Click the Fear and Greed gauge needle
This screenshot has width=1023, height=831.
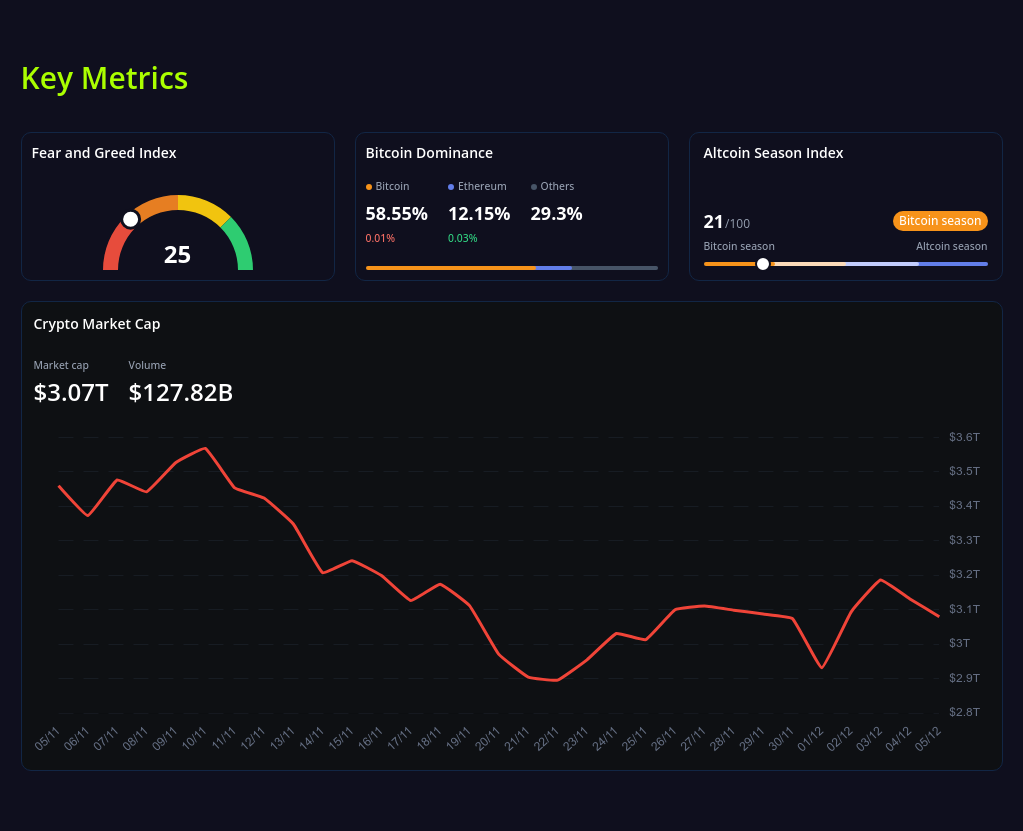click(x=130, y=219)
